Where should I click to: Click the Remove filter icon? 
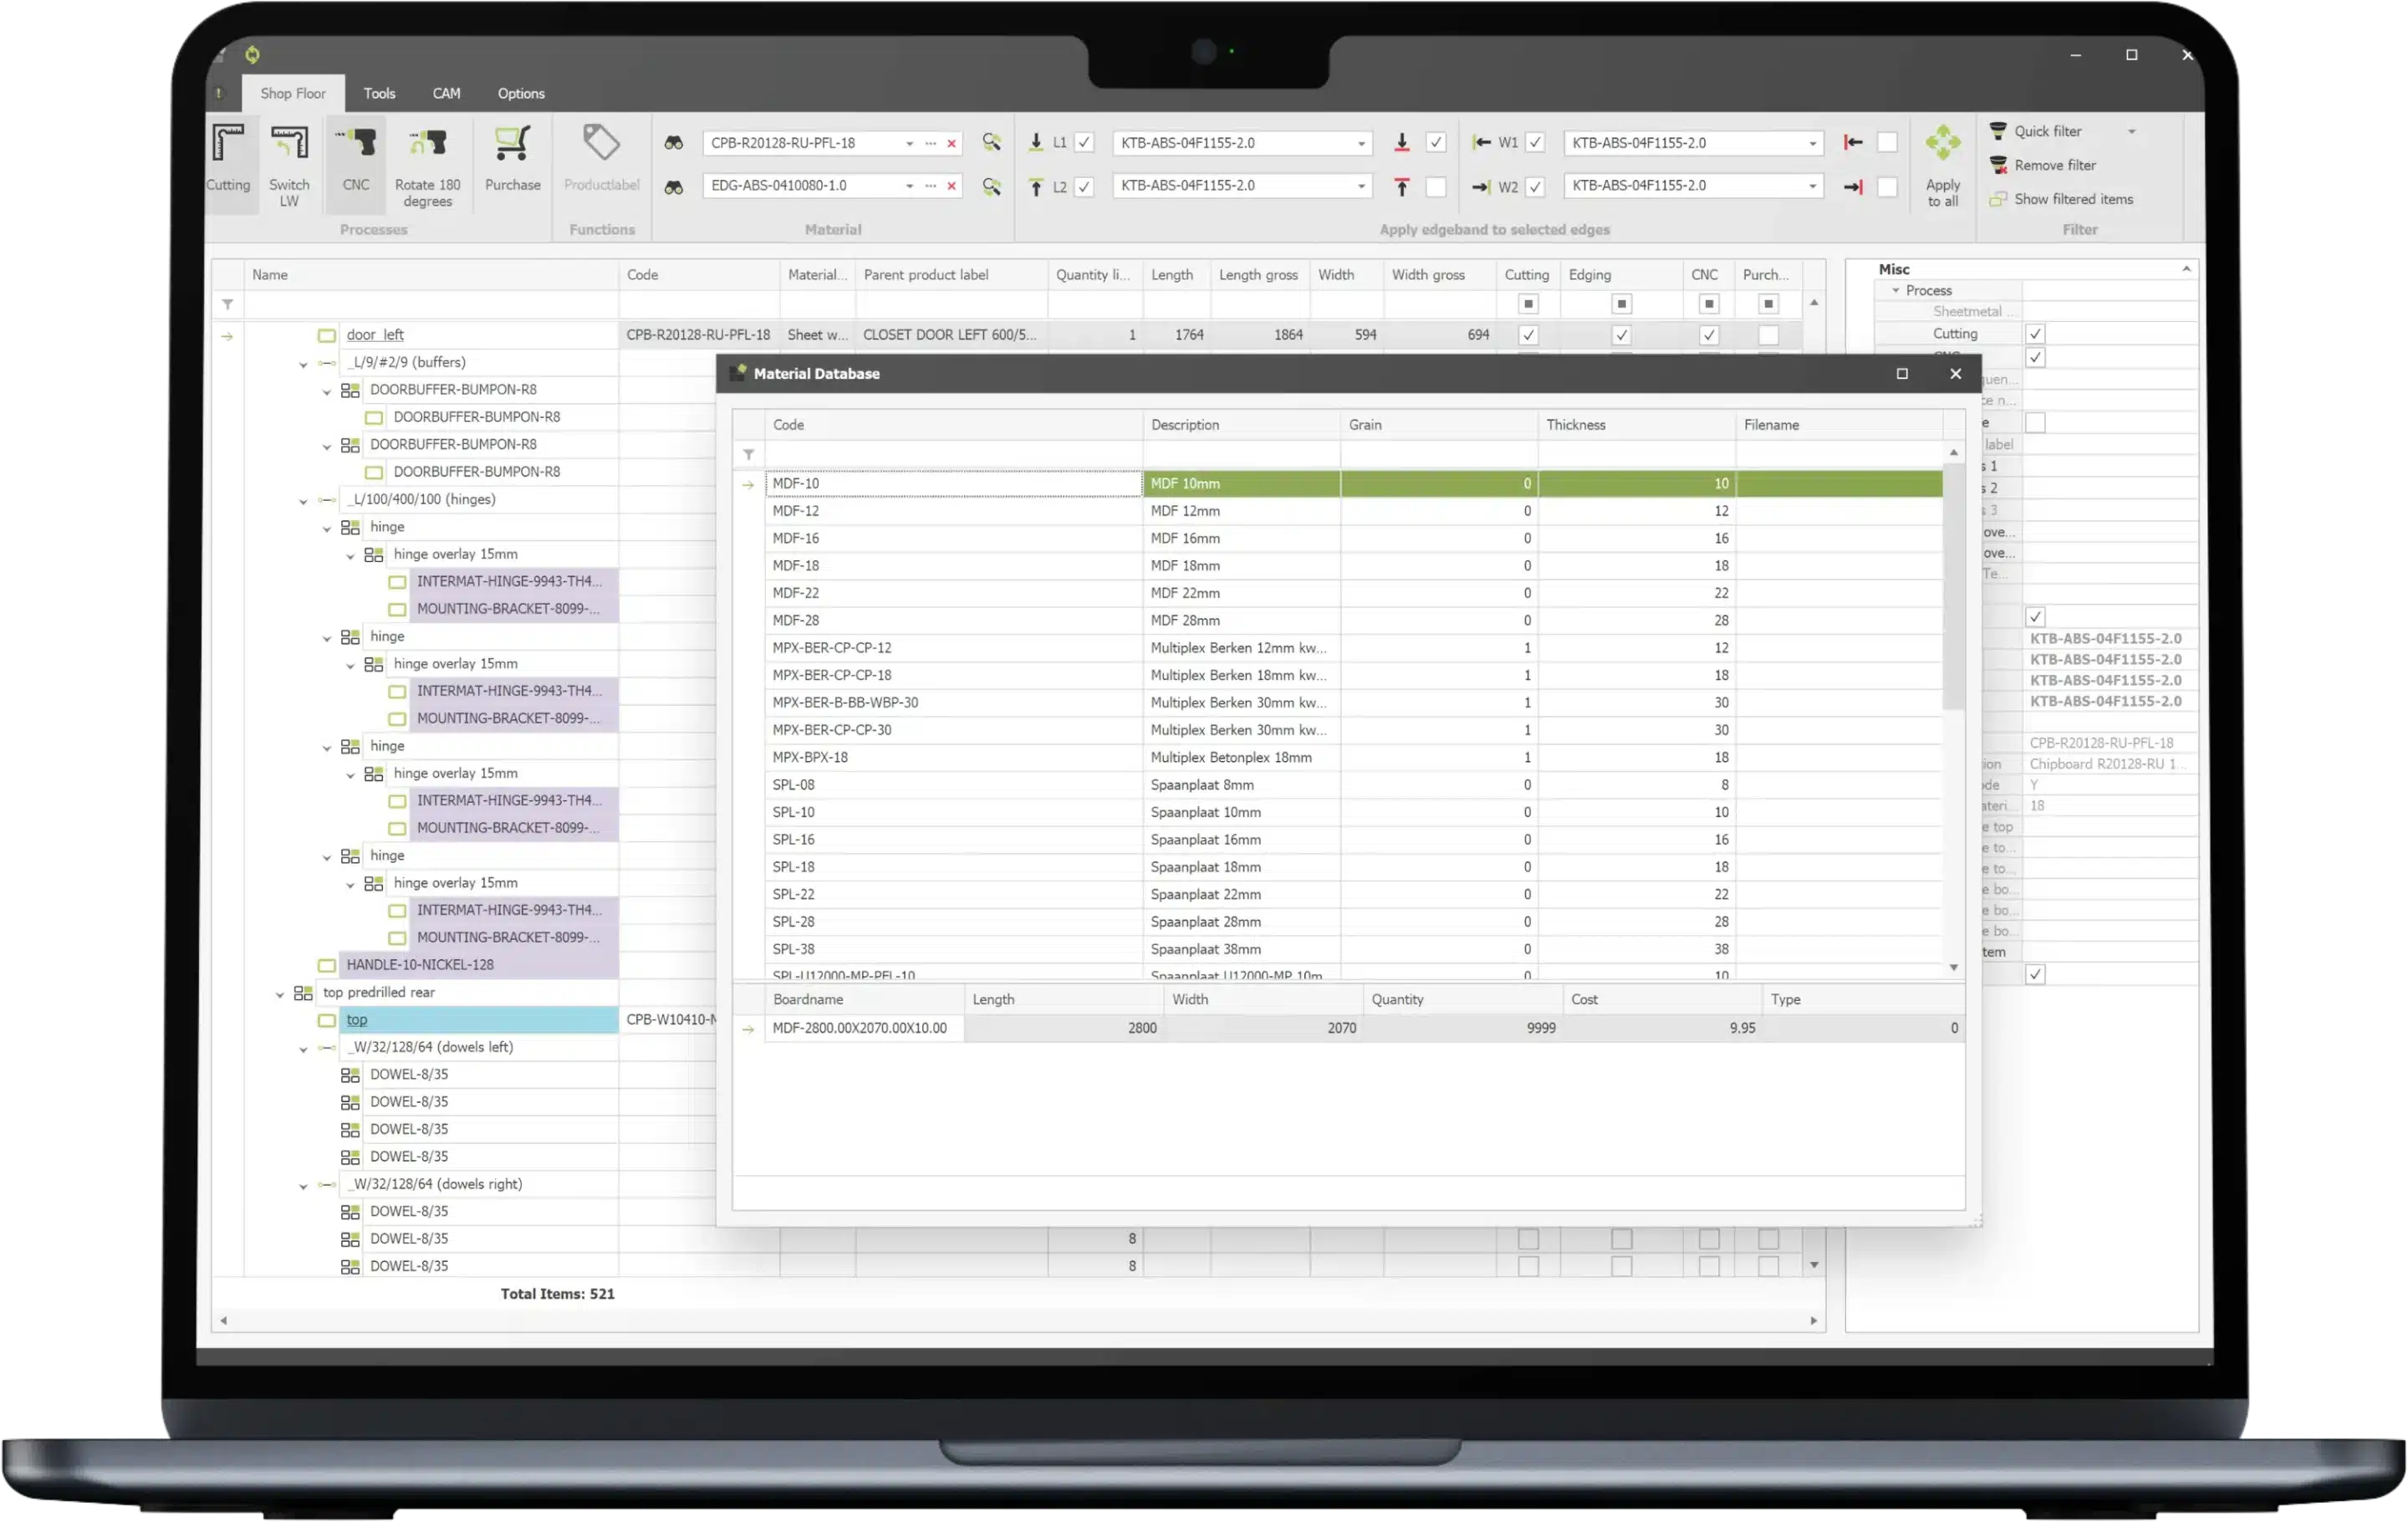(1998, 165)
